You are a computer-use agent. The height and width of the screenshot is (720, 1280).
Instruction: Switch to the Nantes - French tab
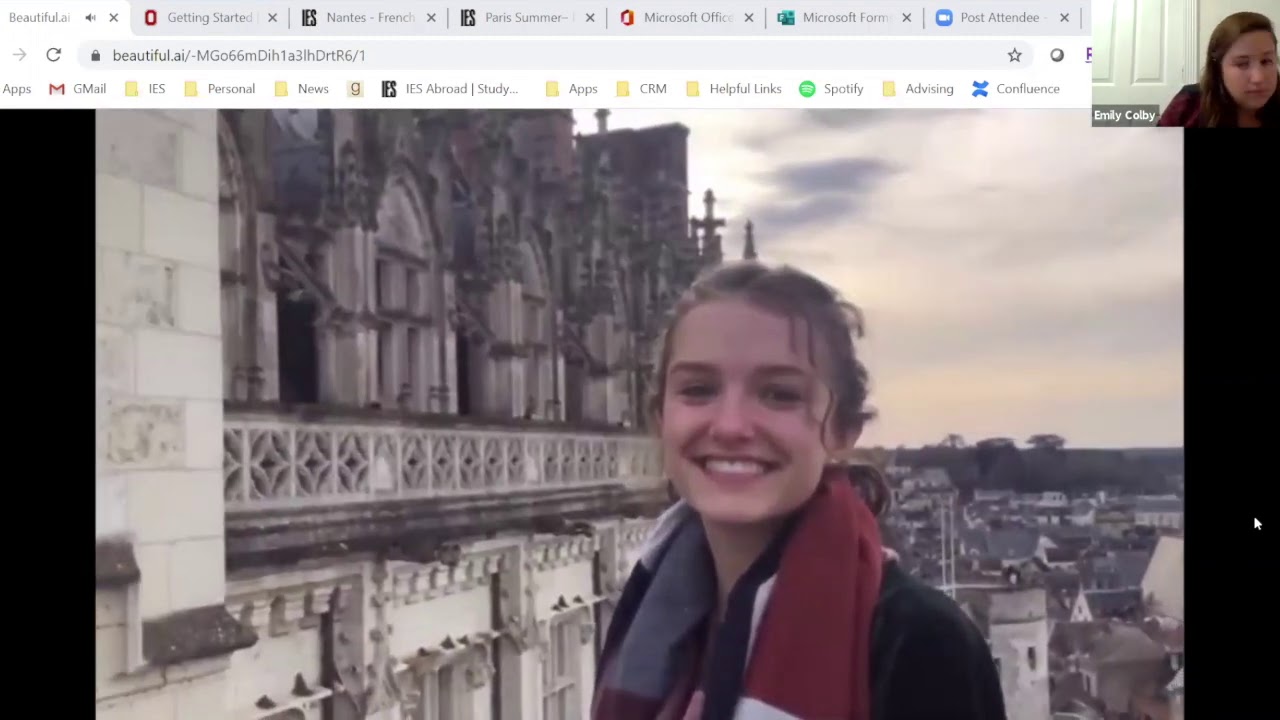369,18
